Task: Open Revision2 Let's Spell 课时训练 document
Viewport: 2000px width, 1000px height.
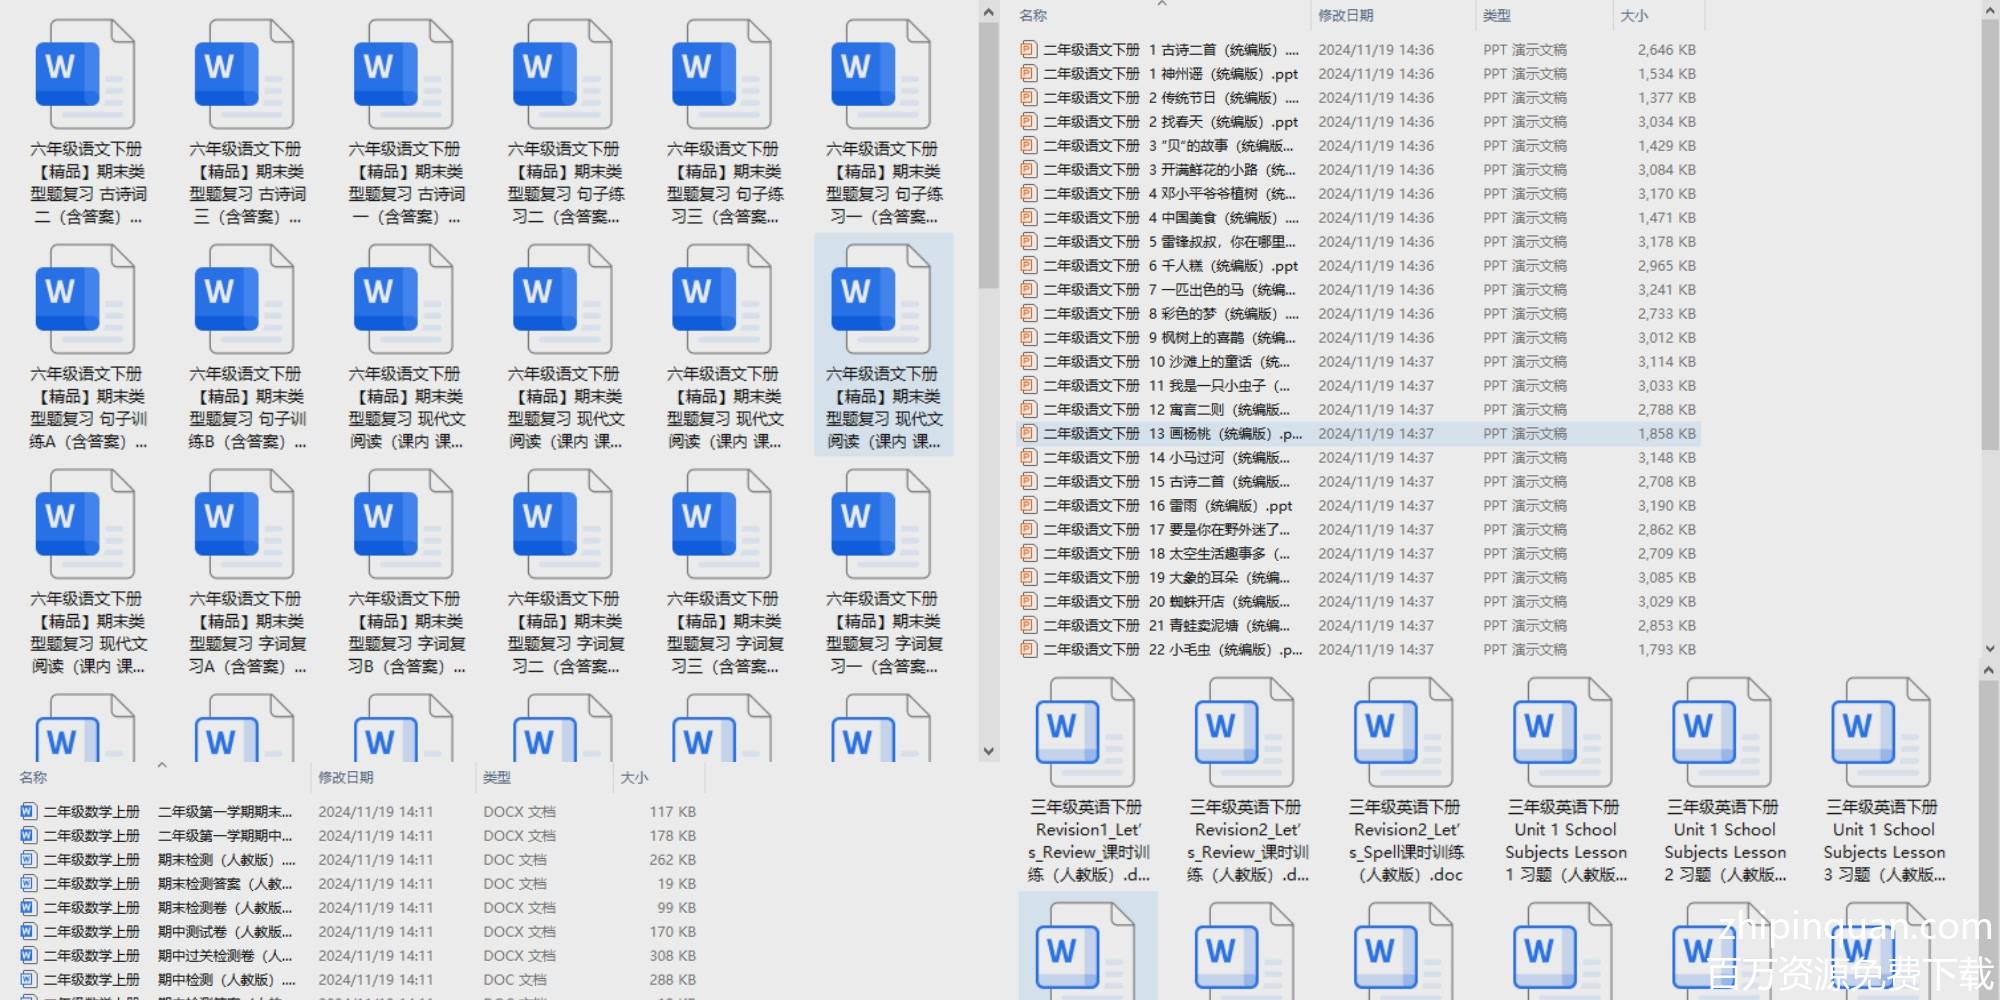Action: 1405,735
